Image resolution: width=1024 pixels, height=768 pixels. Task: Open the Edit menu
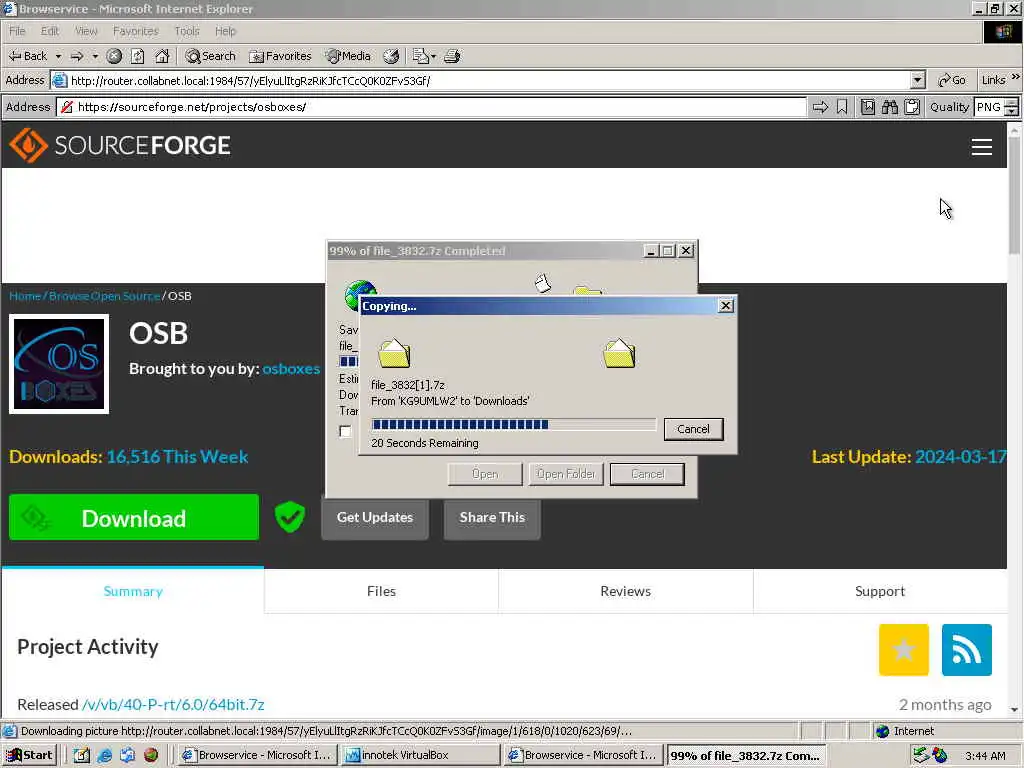50,31
